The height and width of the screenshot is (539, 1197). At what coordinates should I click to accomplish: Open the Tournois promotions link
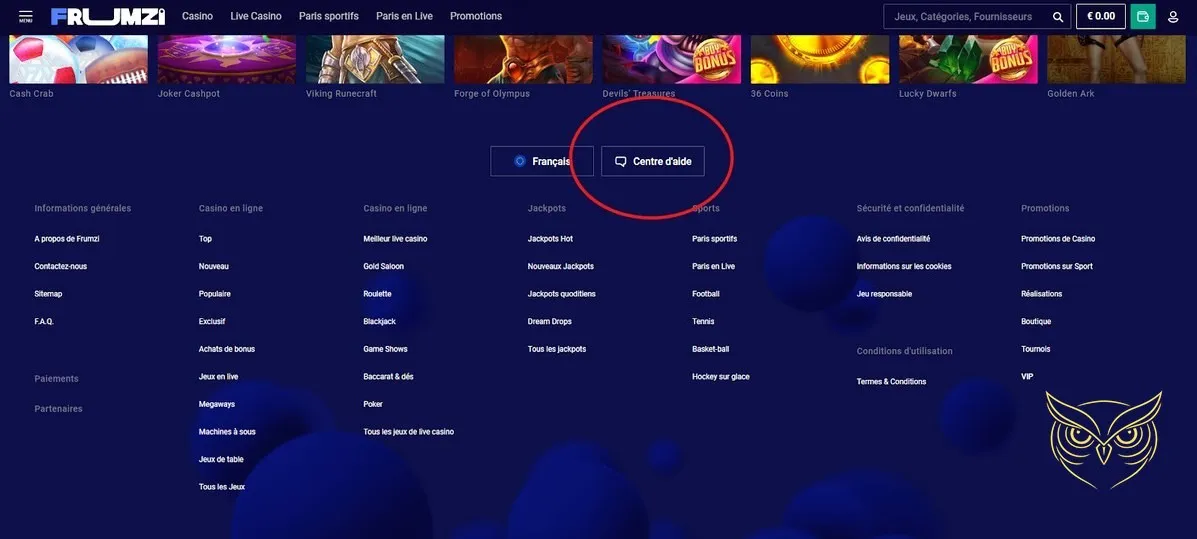pos(1036,349)
